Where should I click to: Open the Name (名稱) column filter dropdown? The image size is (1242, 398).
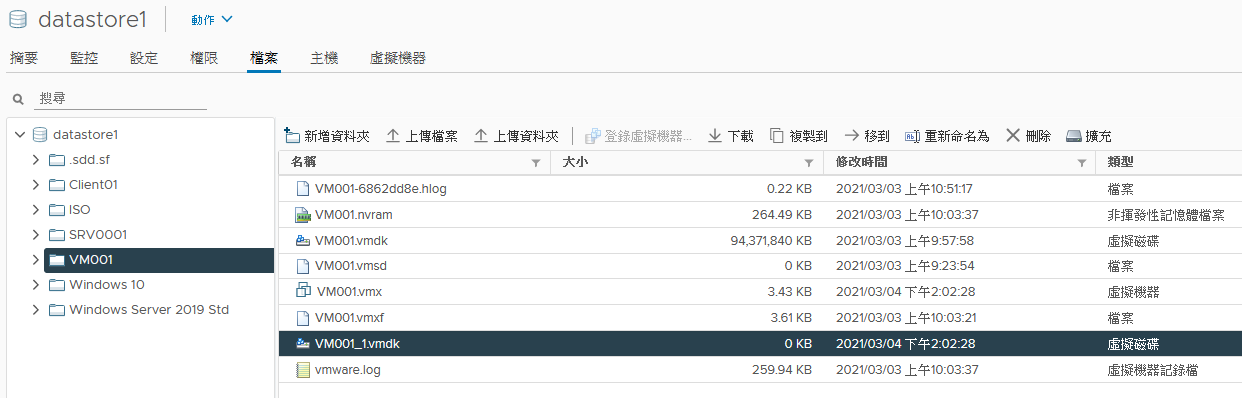pyautogui.click(x=536, y=163)
